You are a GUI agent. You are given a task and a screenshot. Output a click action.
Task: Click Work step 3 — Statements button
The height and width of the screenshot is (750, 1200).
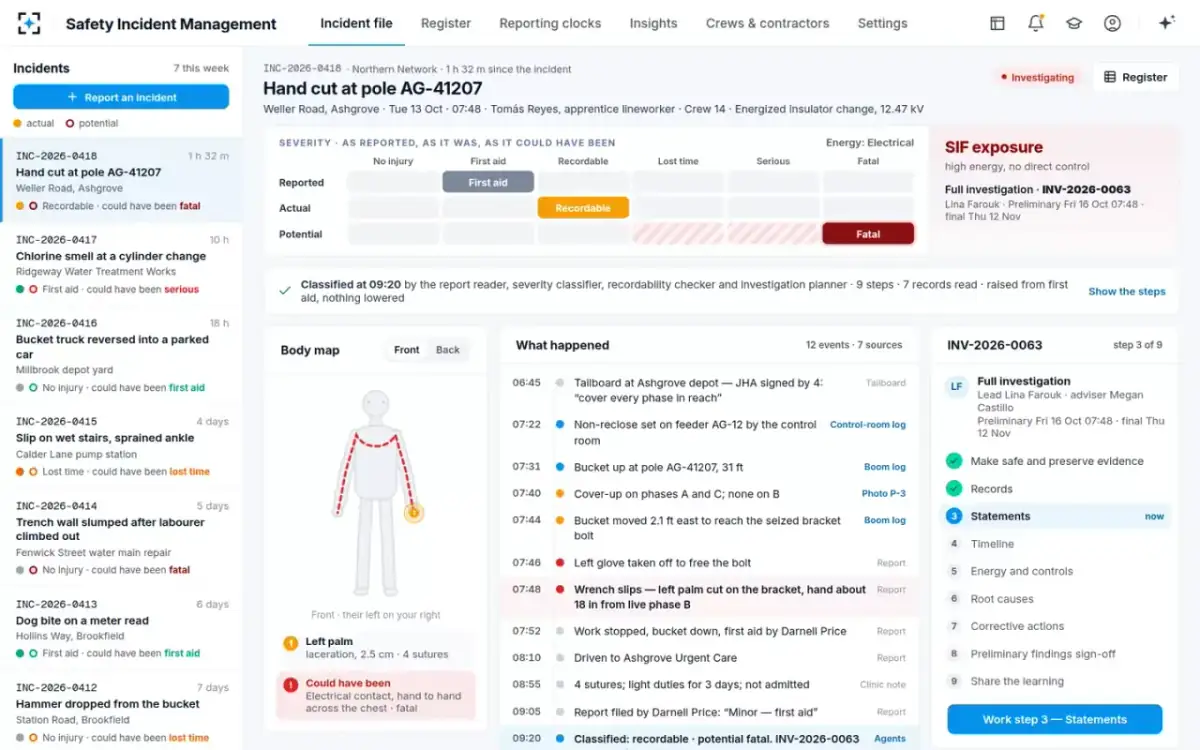click(1054, 719)
